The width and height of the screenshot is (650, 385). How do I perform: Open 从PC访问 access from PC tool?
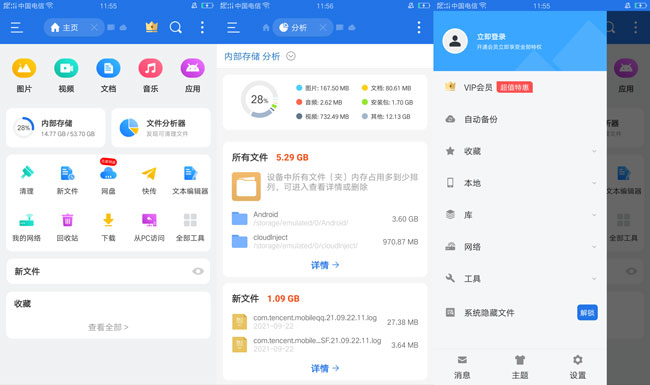(149, 227)
